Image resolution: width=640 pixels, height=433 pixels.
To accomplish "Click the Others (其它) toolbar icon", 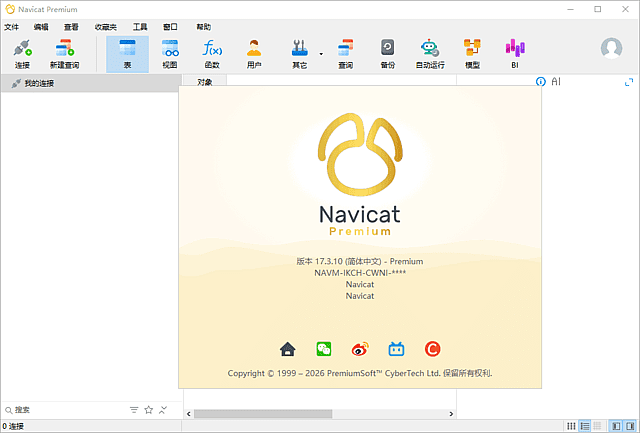I will point(300,54).
